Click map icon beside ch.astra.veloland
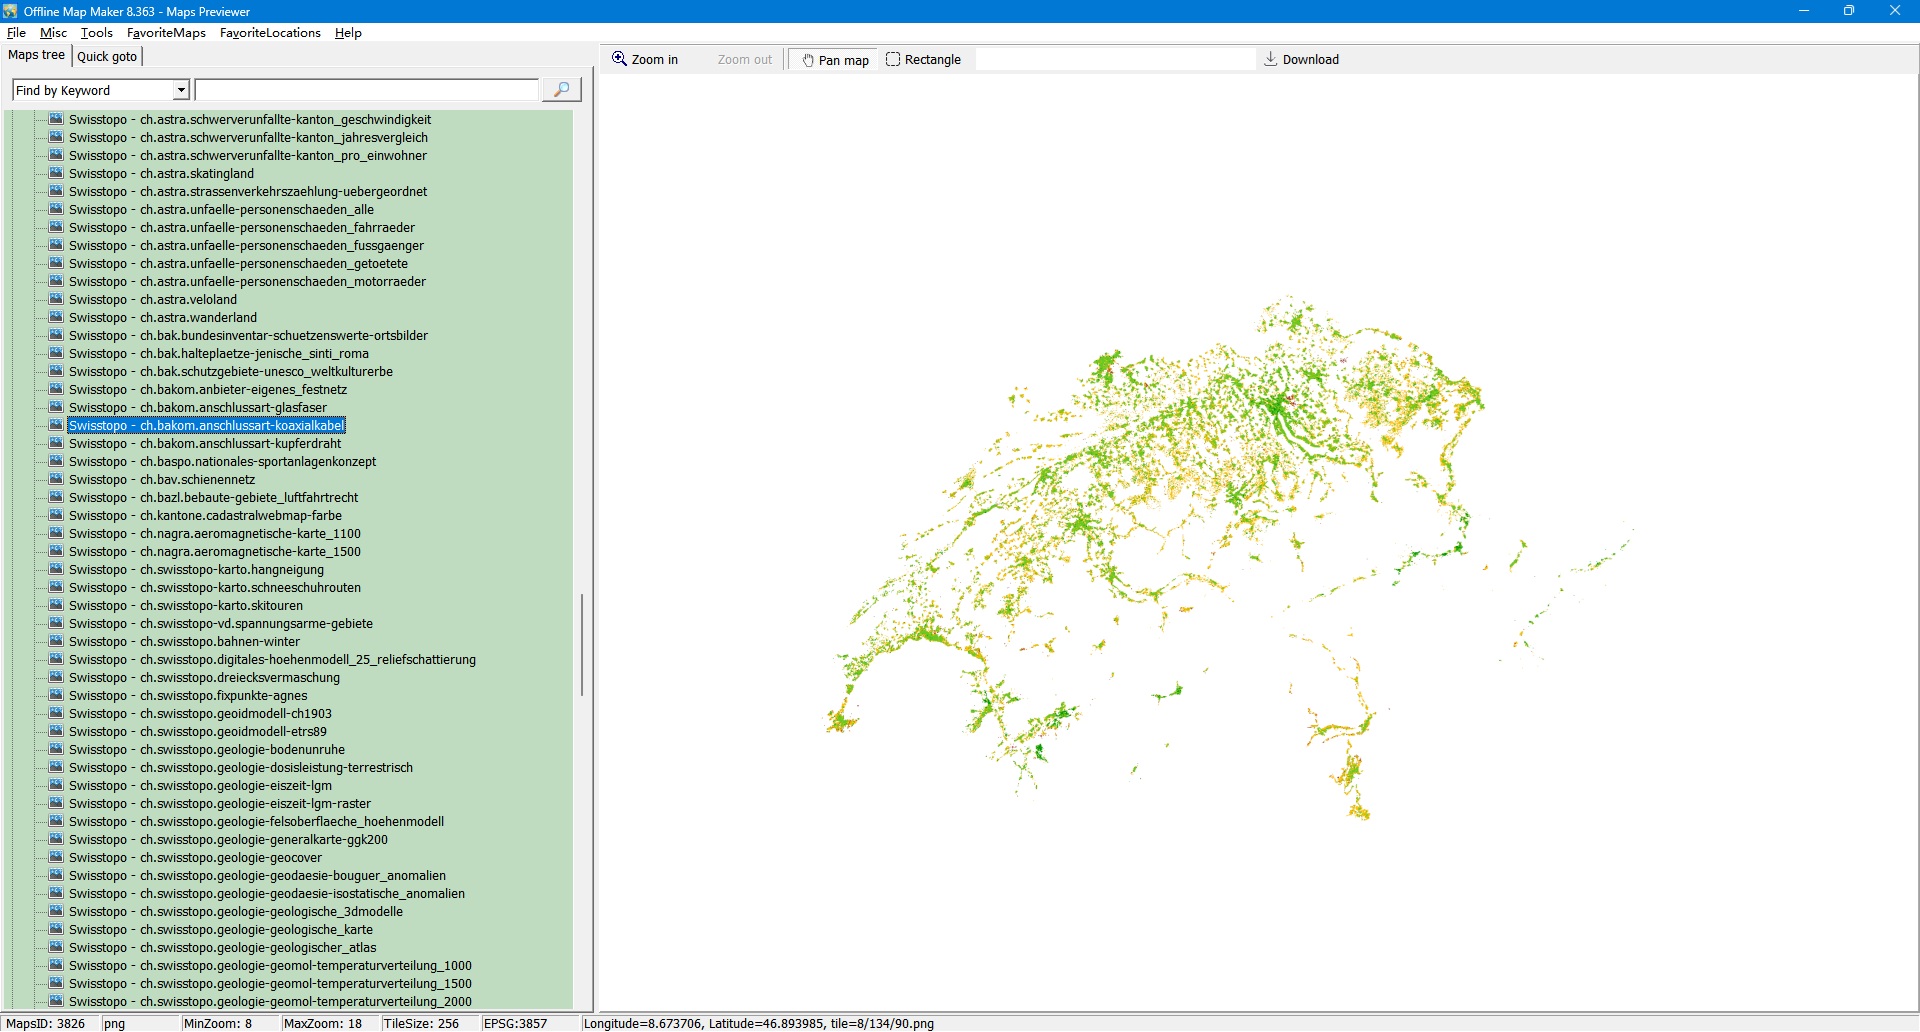Screen dimensions: 1920x1032 coord(57,300)
